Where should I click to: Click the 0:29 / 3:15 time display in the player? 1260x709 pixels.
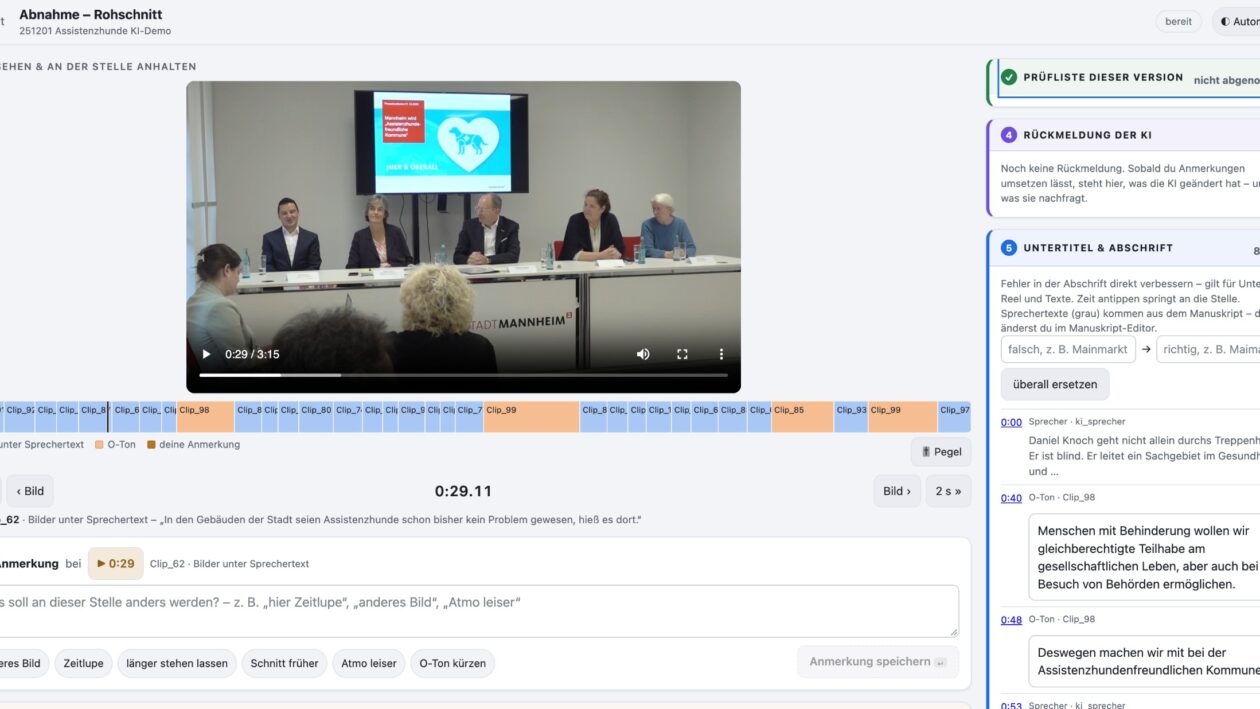point(252,354)
